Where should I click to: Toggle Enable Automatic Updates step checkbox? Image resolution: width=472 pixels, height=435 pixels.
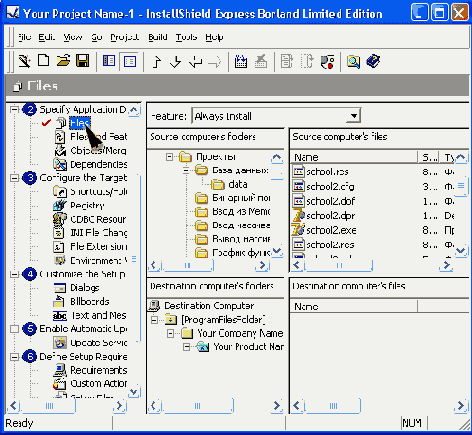(x=14, y=329)
